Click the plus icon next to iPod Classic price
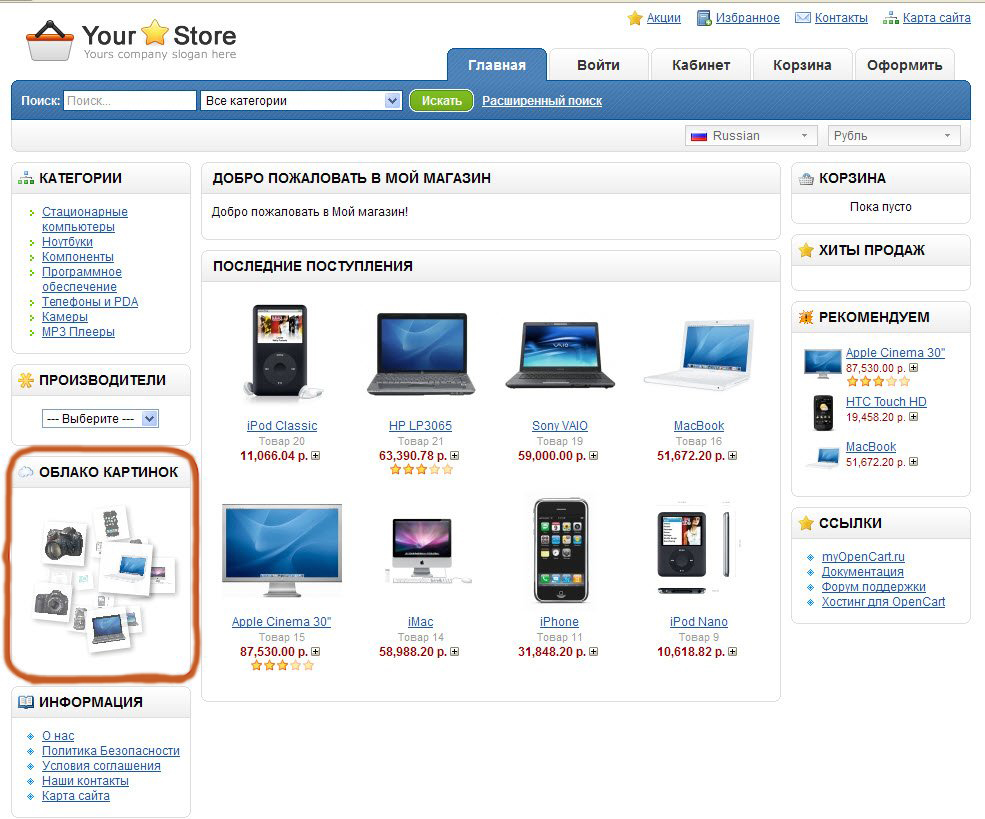The image size is (985, 819). 315,455
